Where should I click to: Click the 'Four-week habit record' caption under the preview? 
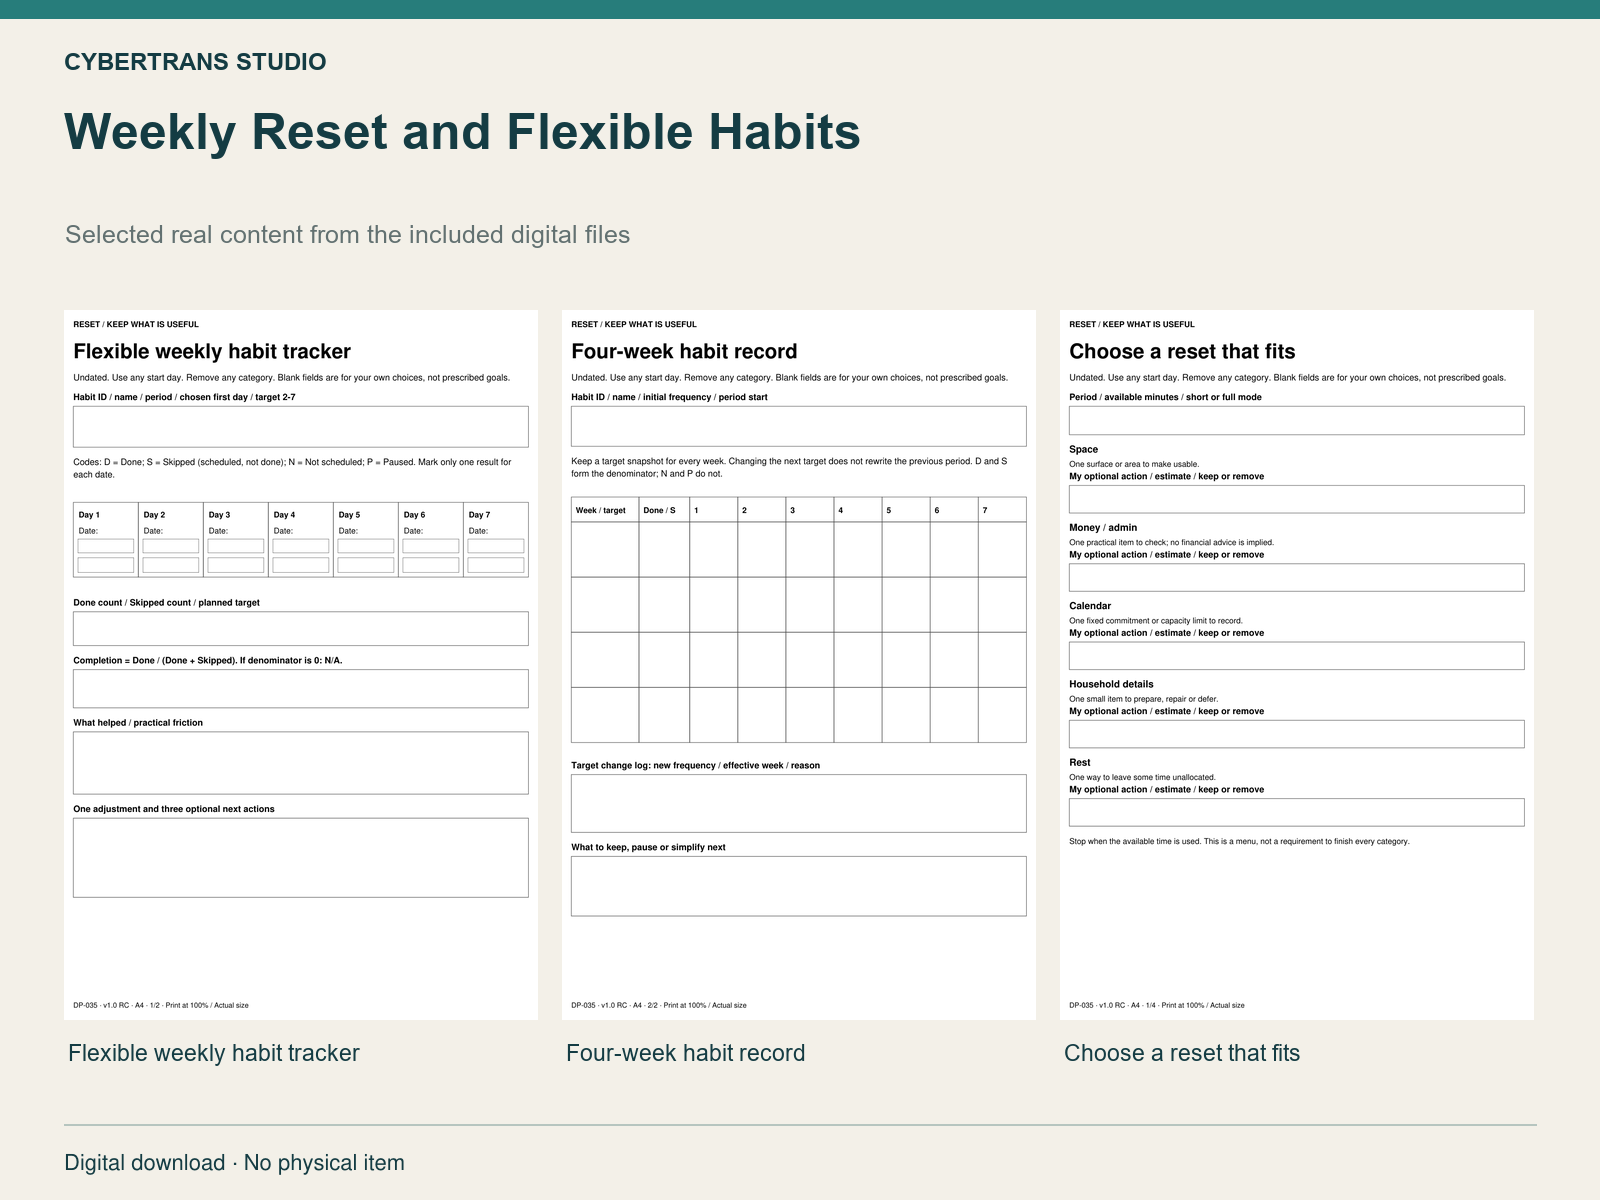tap(686, 1053)
